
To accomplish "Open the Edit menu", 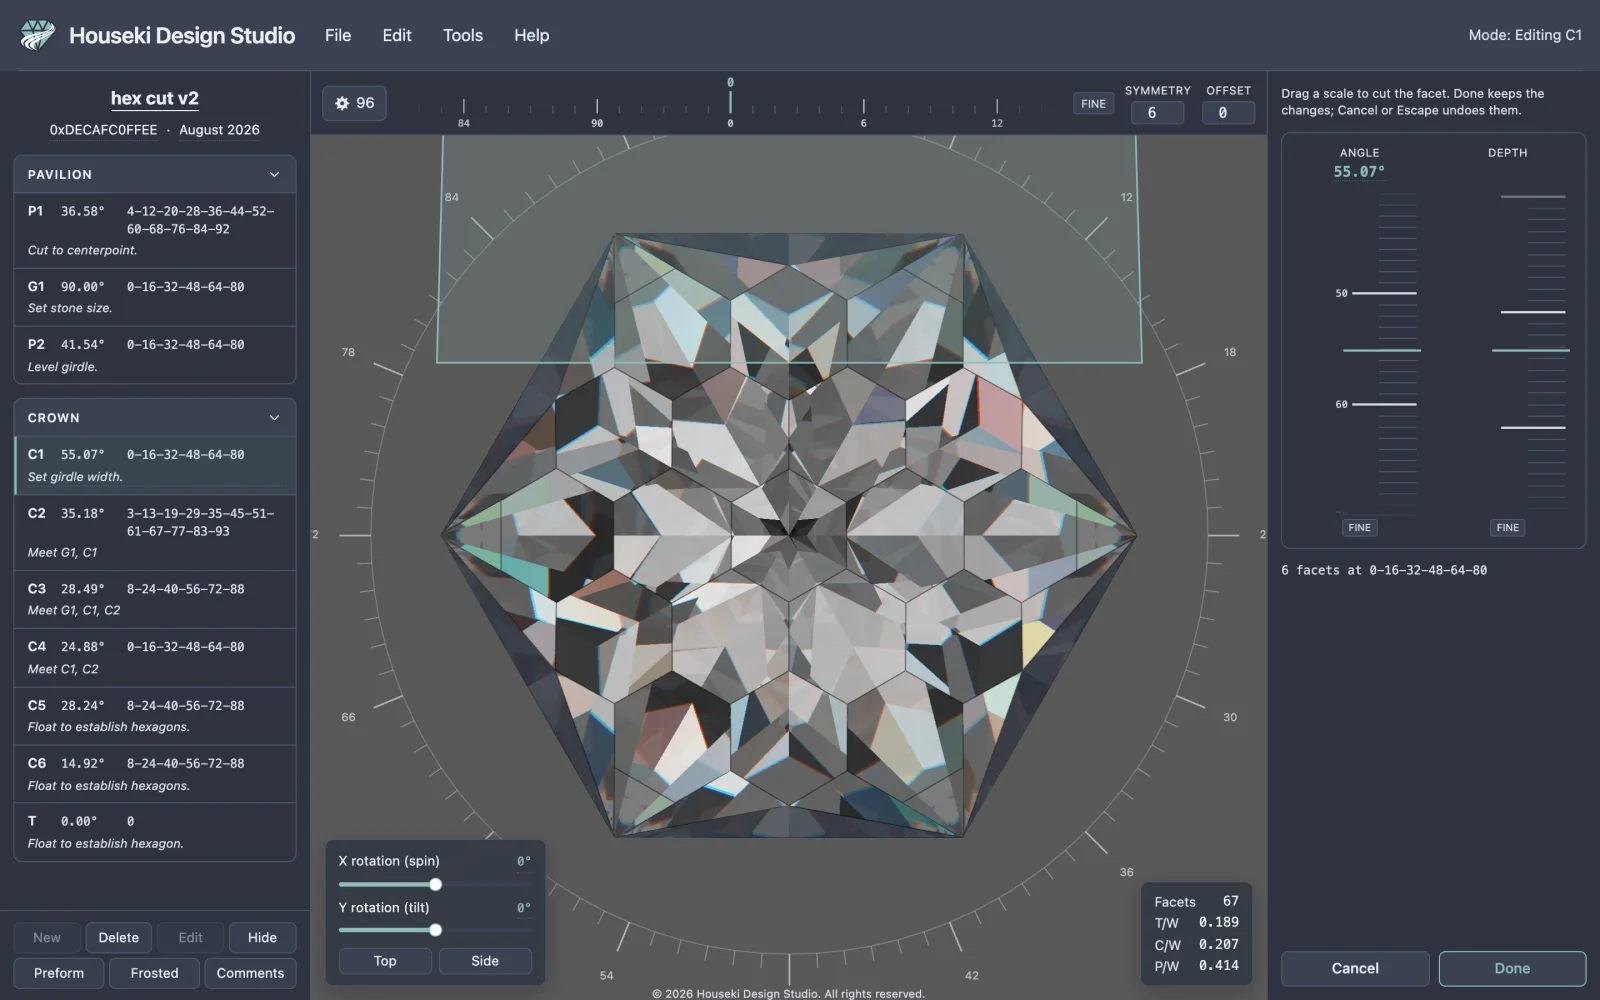I will pos(397,35).
